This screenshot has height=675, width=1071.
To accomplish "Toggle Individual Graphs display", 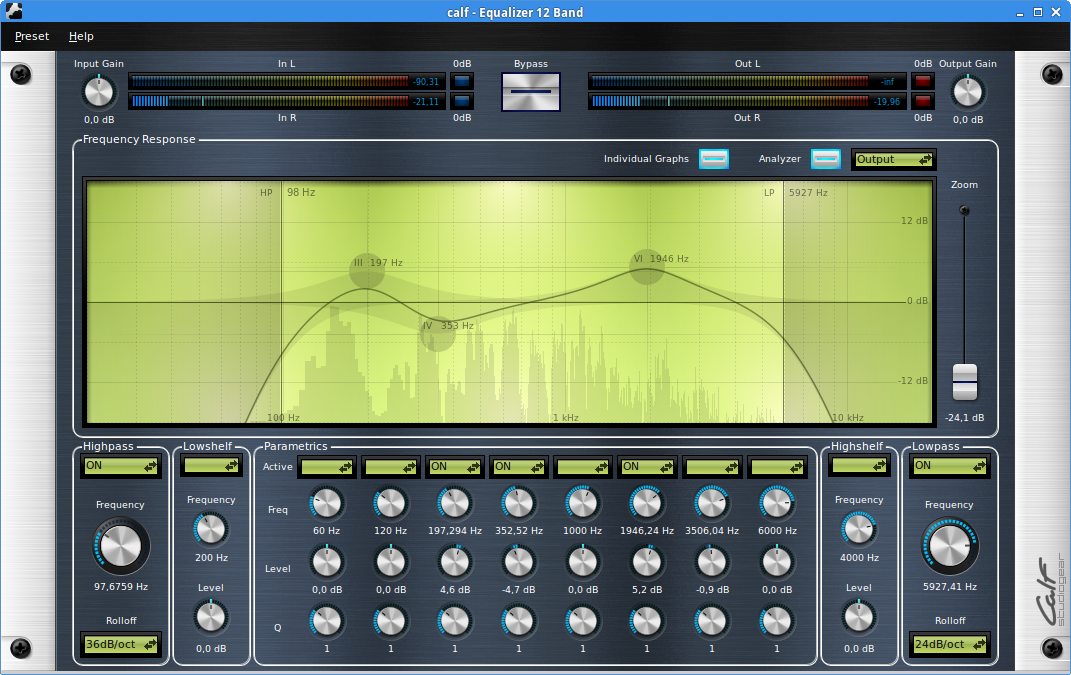I will click(x=714, y=159).
